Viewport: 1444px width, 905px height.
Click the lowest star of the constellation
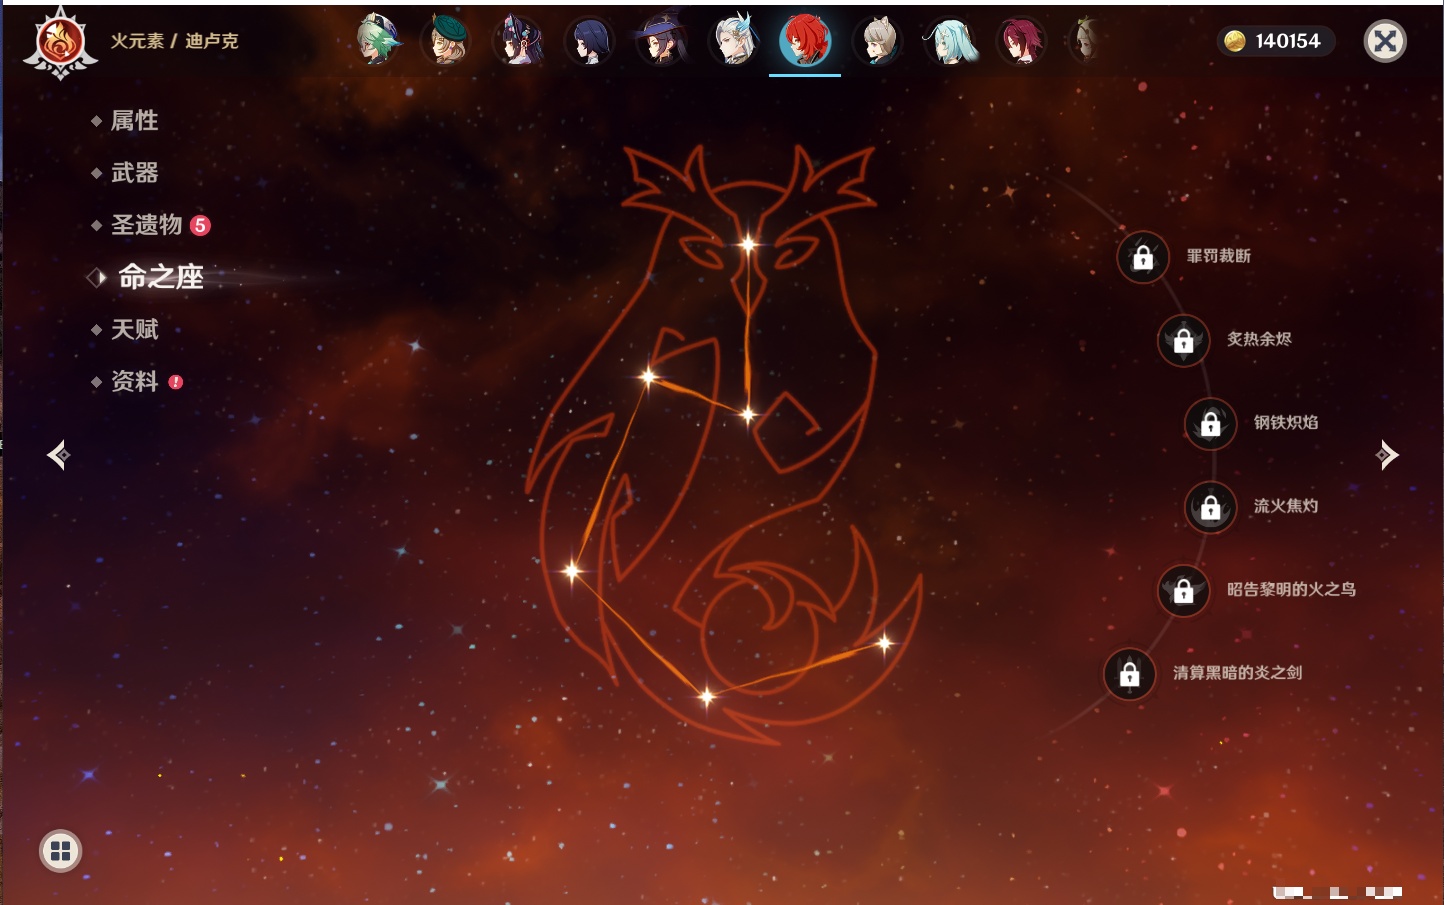click(x=706, y=696)
